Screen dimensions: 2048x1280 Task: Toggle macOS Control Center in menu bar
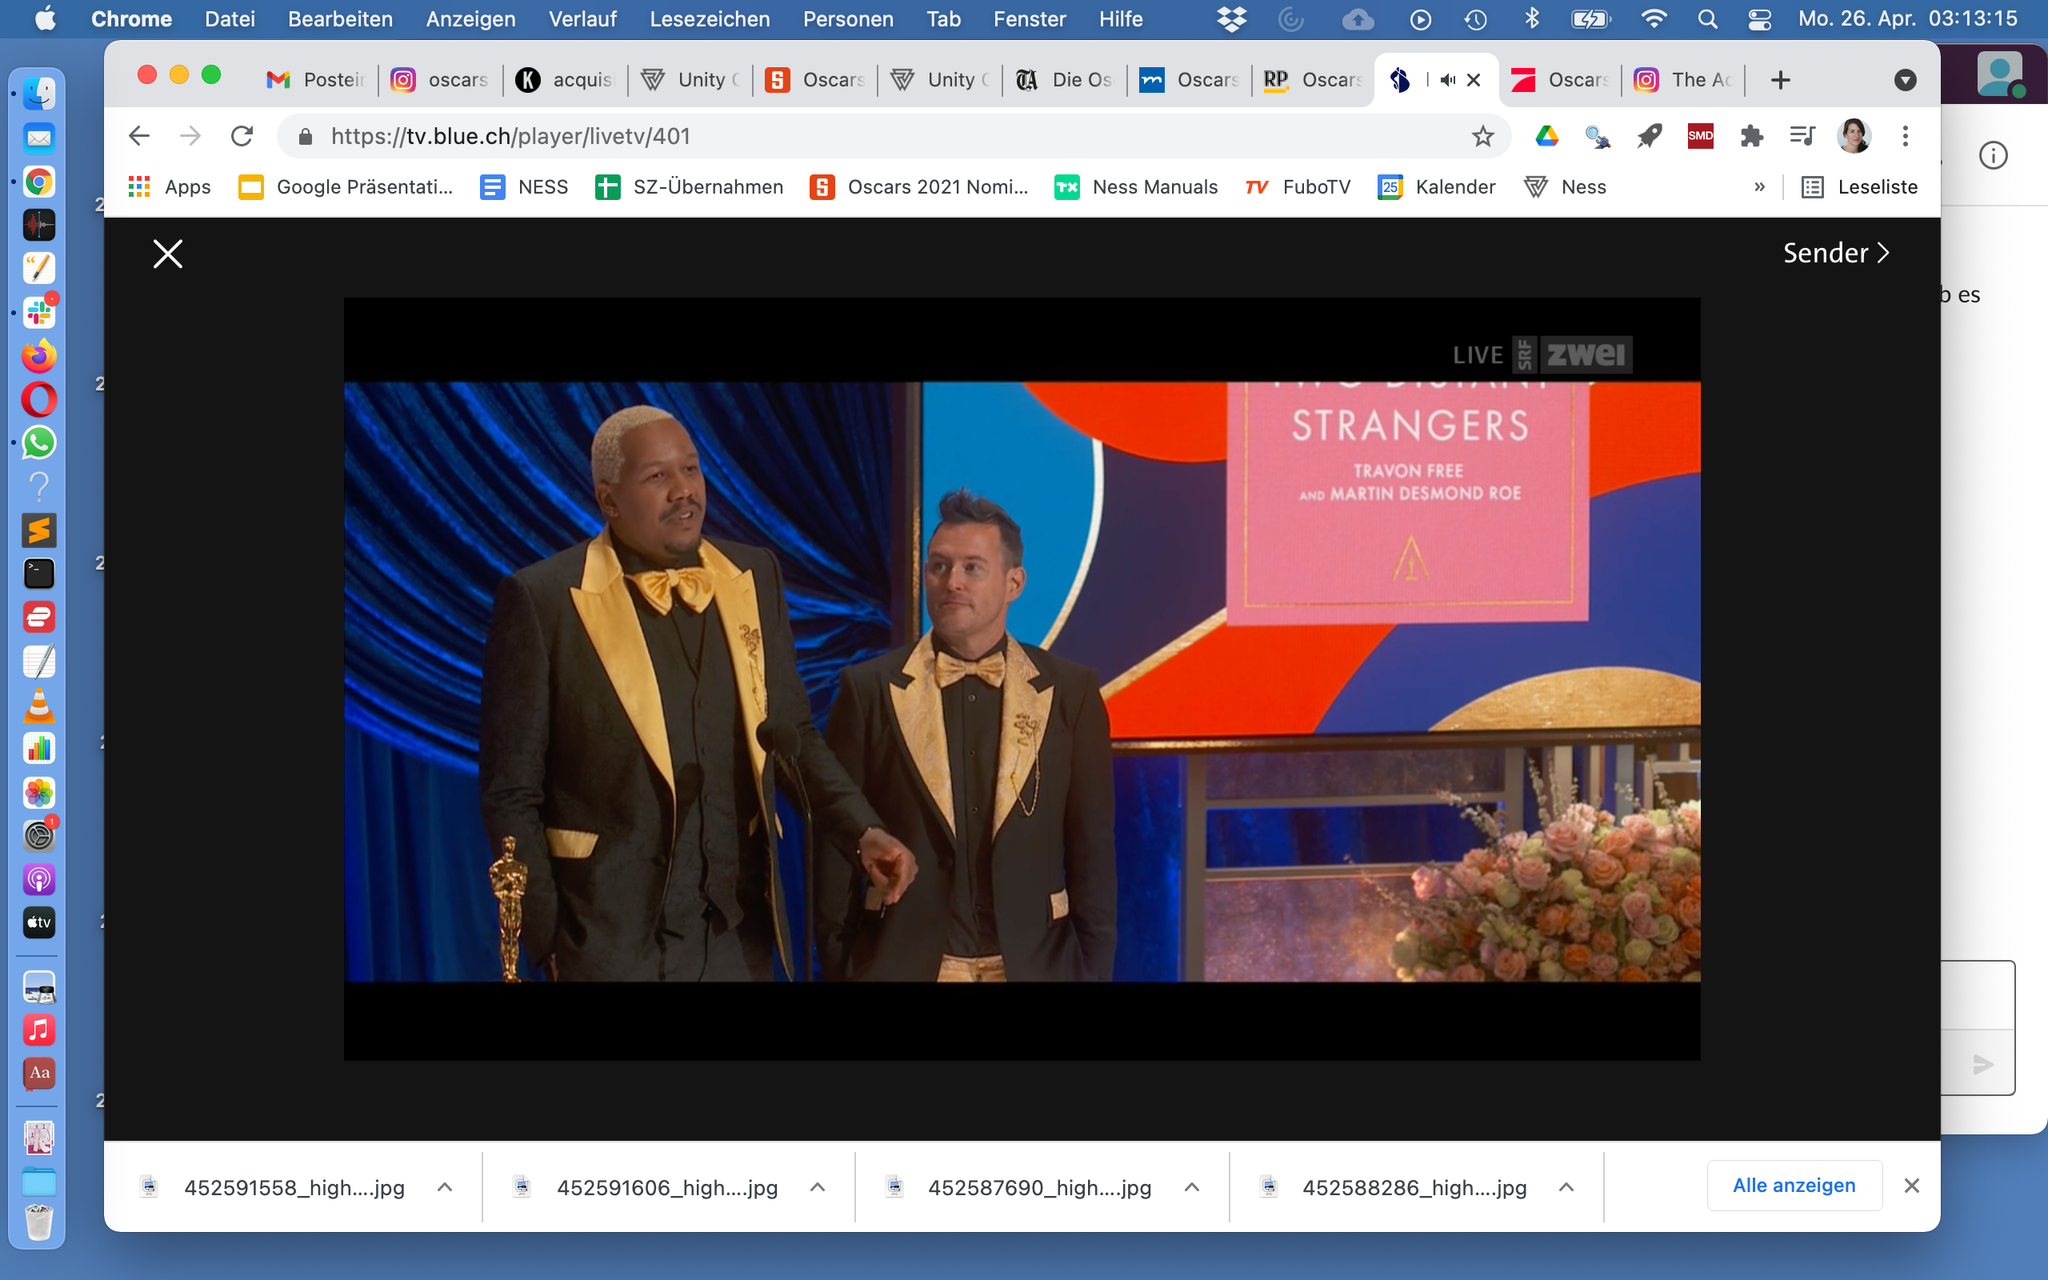1760,19
